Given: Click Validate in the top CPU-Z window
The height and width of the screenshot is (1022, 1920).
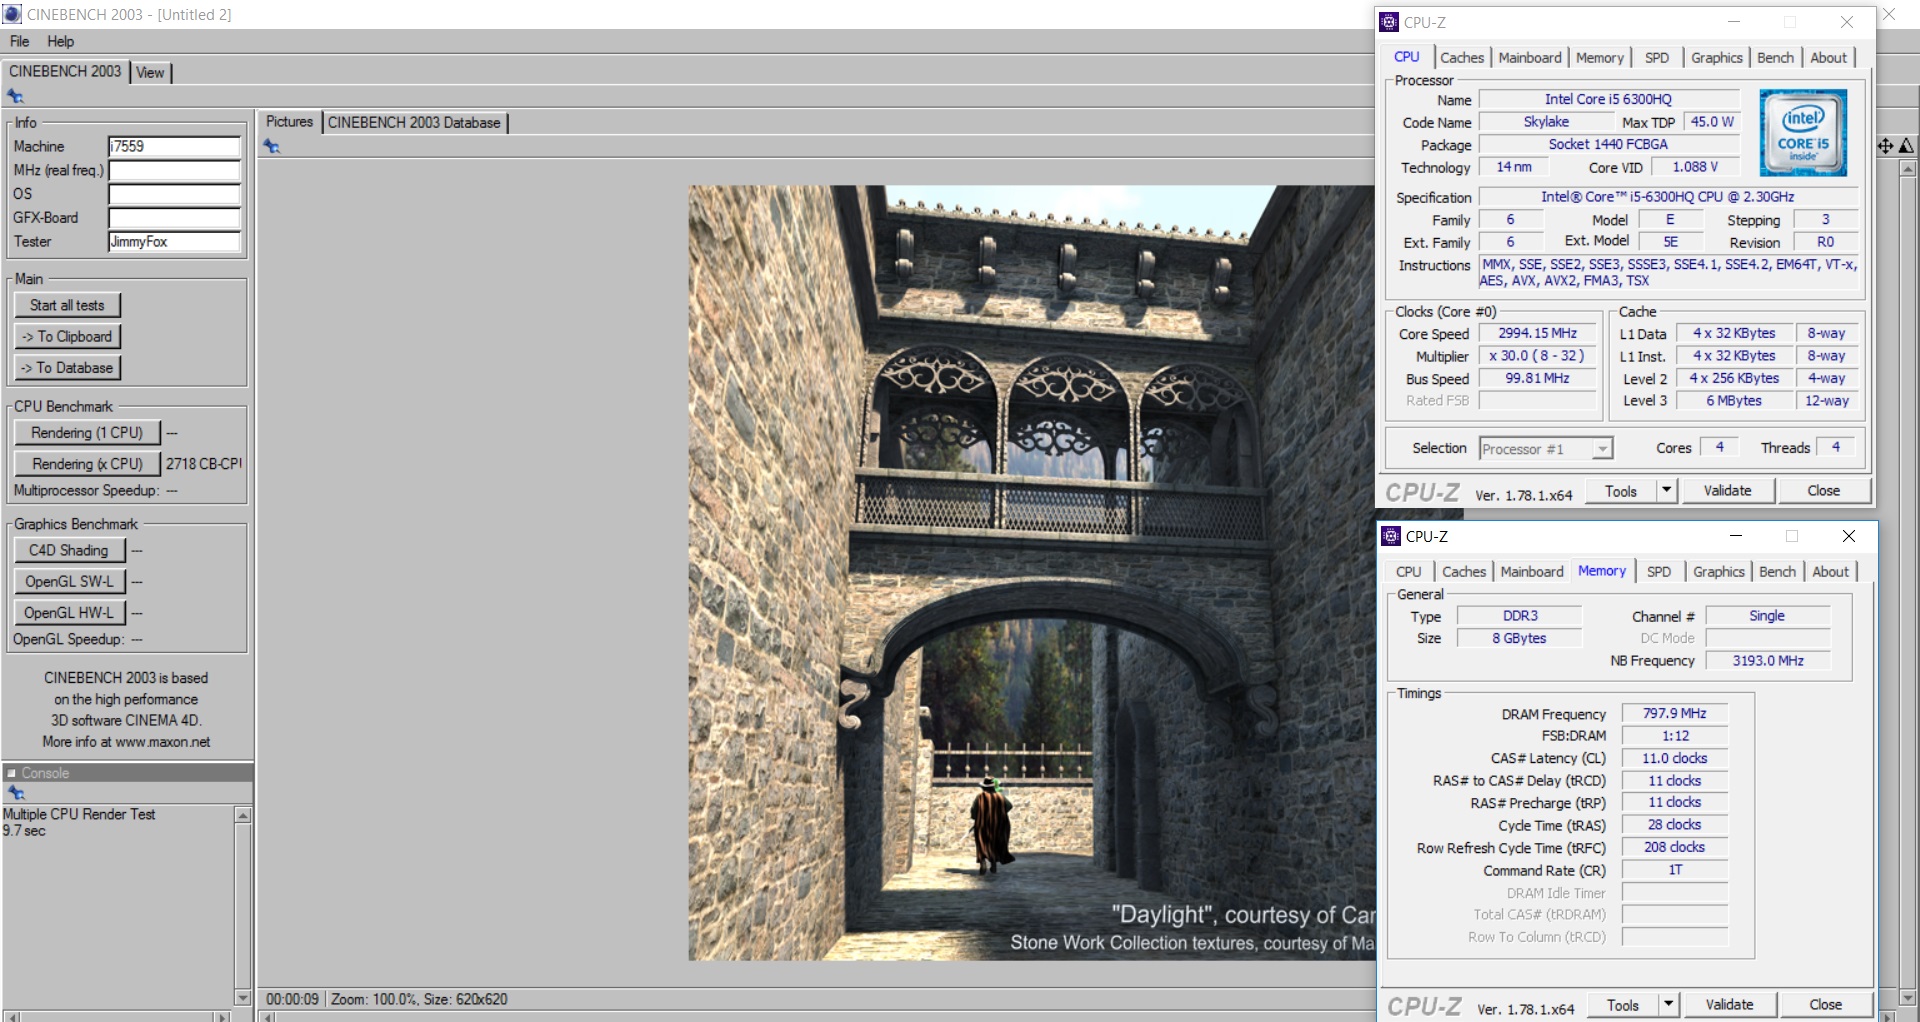Looking at the screenshot, I should pyautogui.click(x=1727, y=490).
